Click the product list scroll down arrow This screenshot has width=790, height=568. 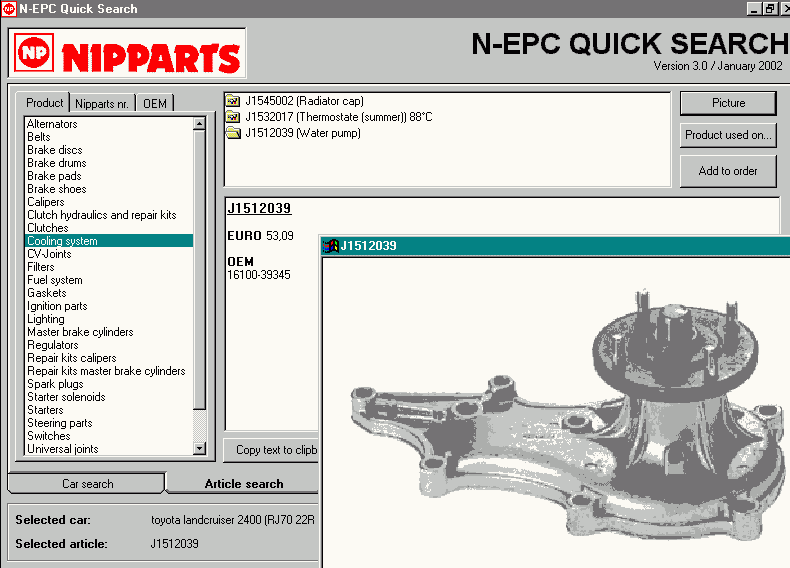(200, 449)
